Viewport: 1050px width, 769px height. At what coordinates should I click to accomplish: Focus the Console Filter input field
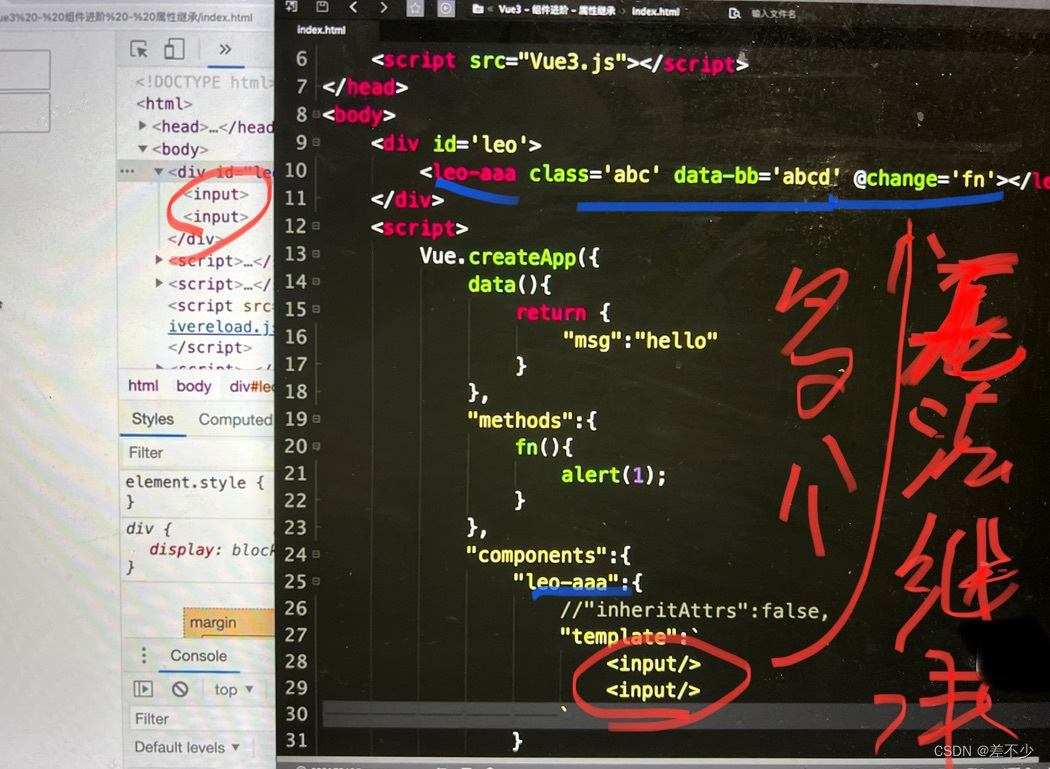click(x=201, y=719)
